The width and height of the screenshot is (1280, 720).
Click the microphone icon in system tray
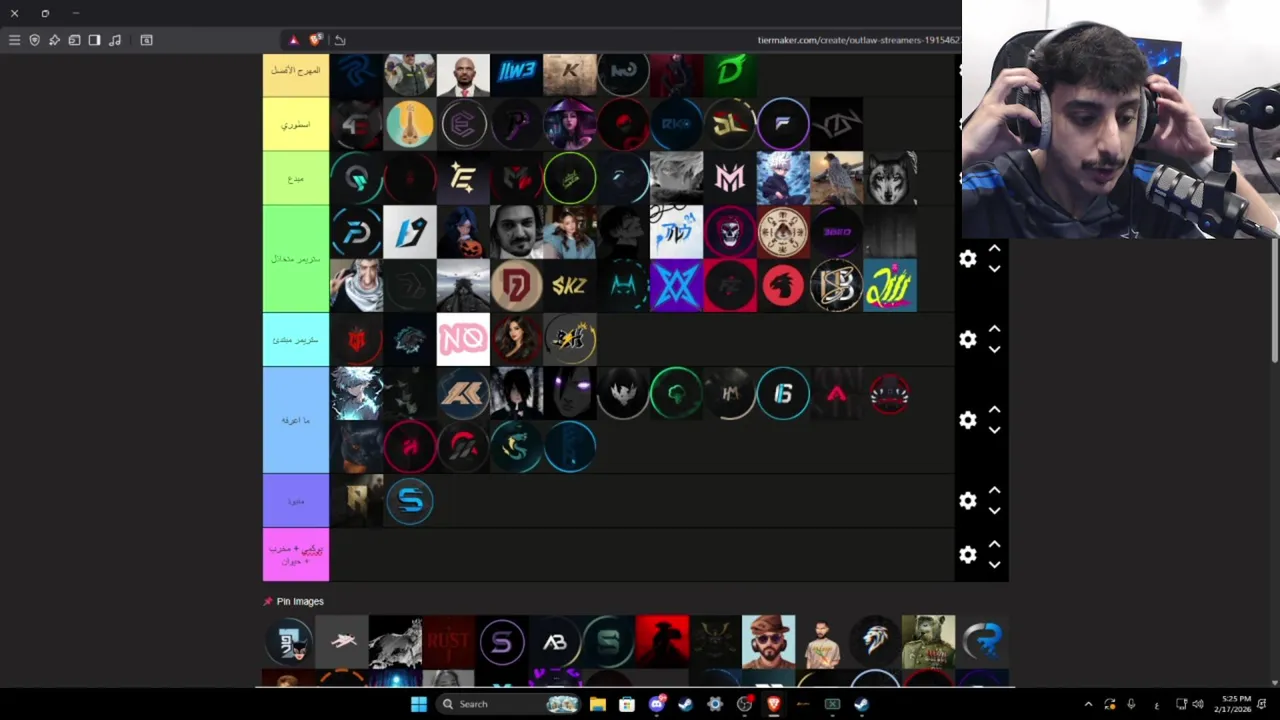[x=1131, y=704]
